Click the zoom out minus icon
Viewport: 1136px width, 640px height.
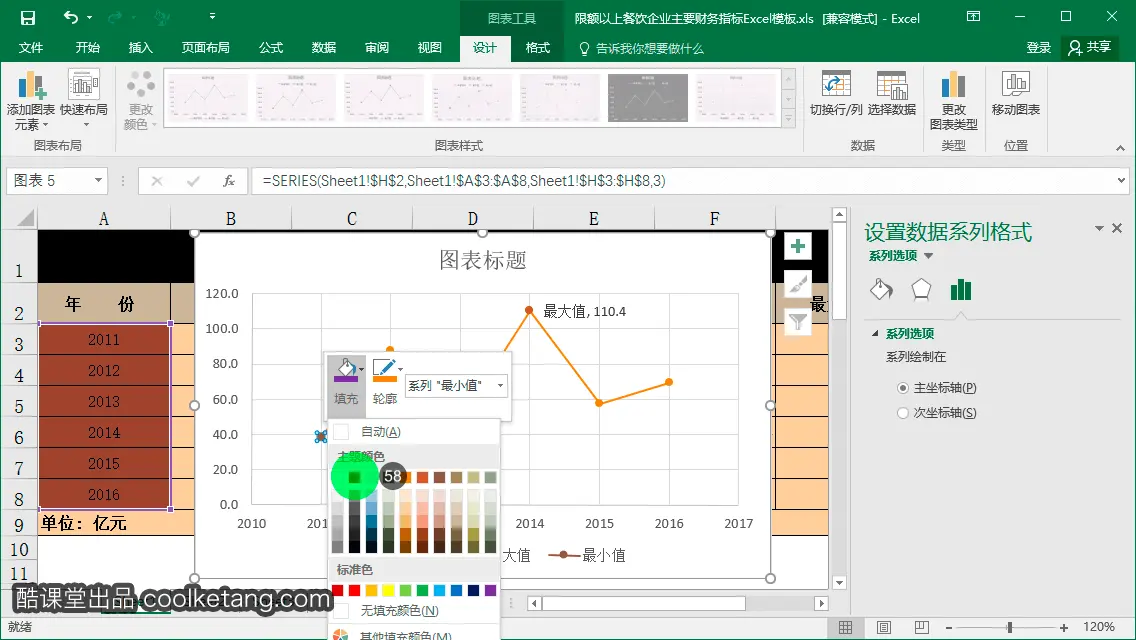click(x=949, y=628)
